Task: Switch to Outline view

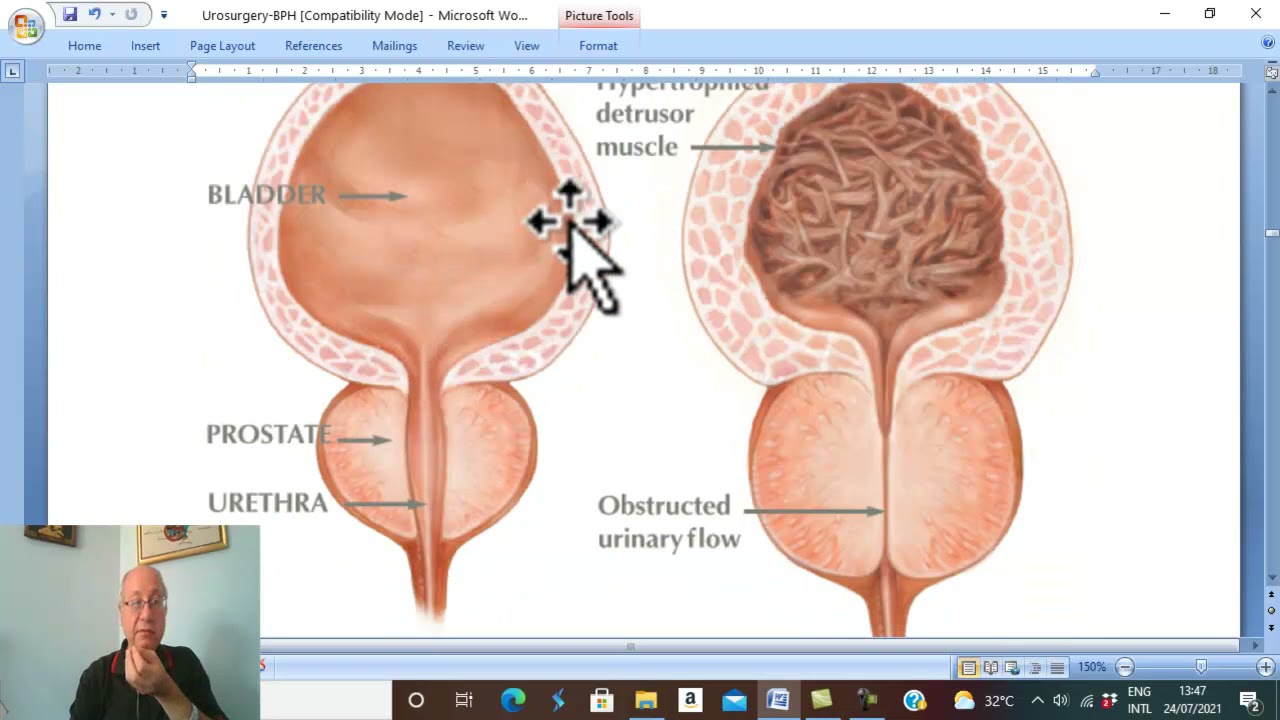Action: pos(1034,667)
